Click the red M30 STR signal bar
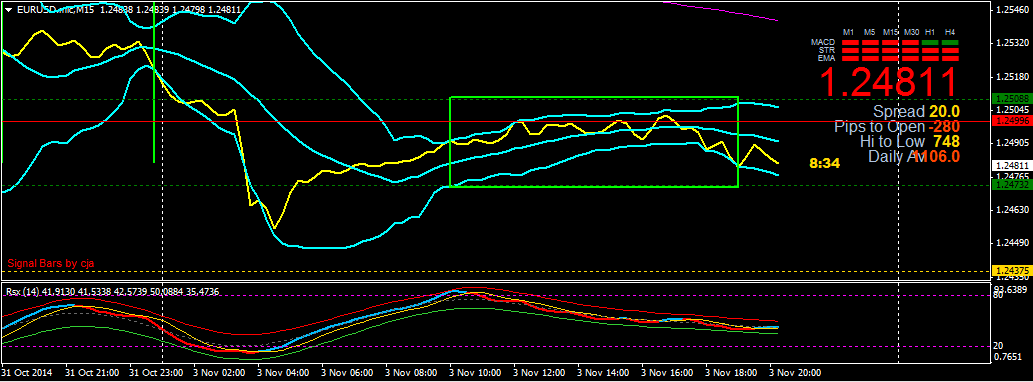 pos(910,51)
